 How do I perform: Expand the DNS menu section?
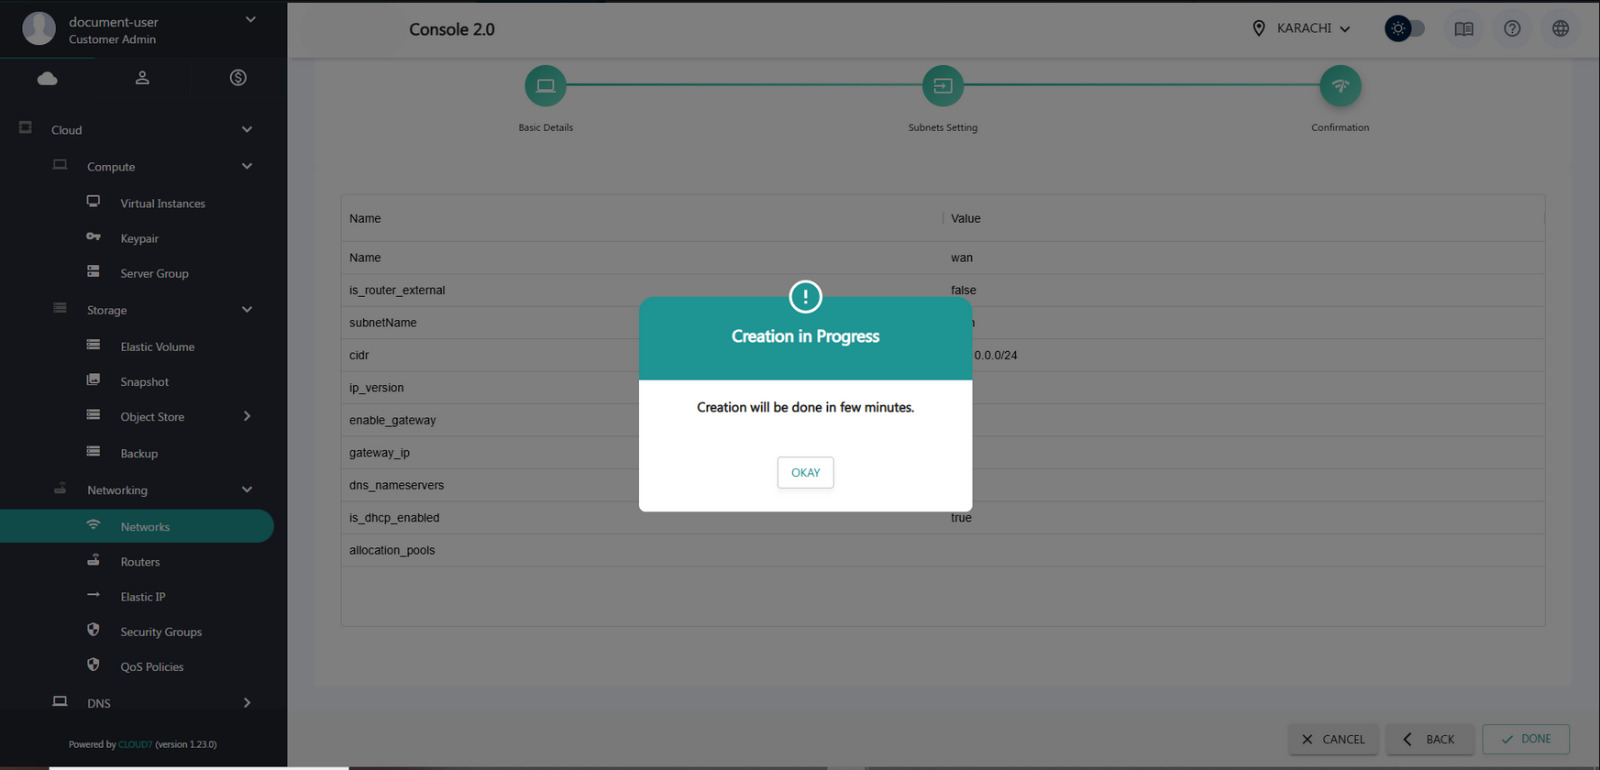[x=247, y=703]
